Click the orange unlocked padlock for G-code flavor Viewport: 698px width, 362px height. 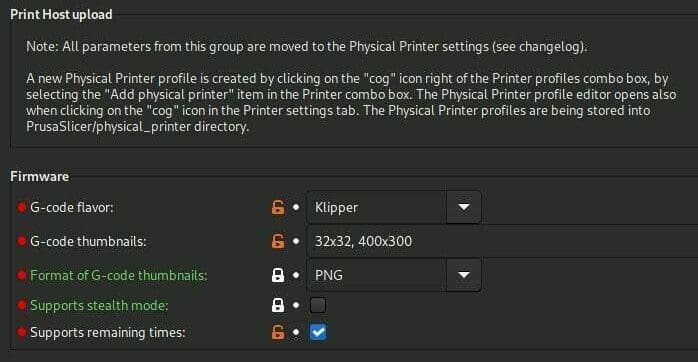click(278, 207)
